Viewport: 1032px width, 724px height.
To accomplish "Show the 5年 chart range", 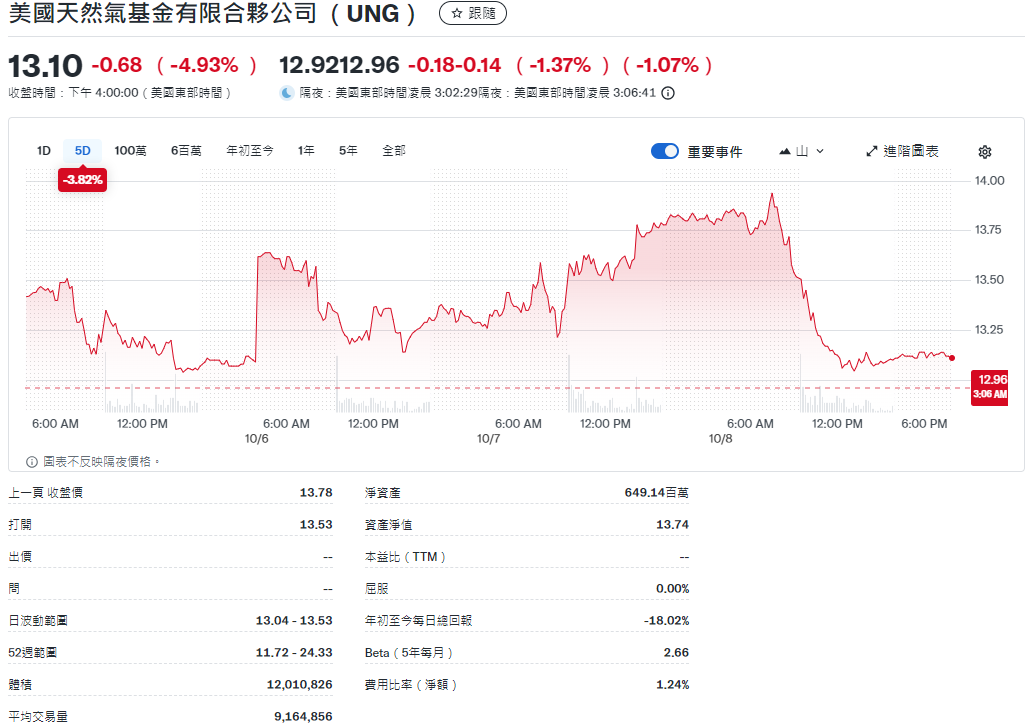I will point(348,151).
